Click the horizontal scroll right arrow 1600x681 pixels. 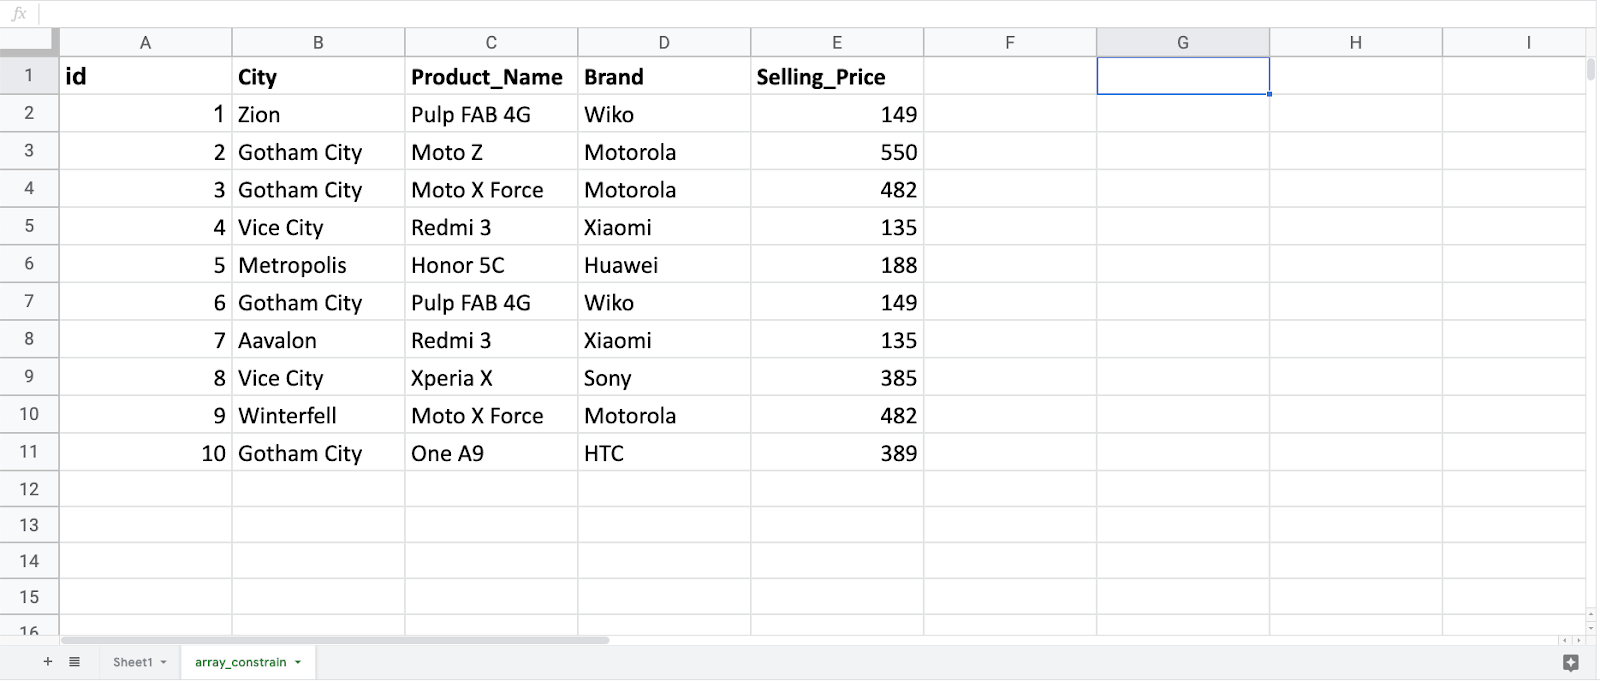click(x=1578, y=640)
